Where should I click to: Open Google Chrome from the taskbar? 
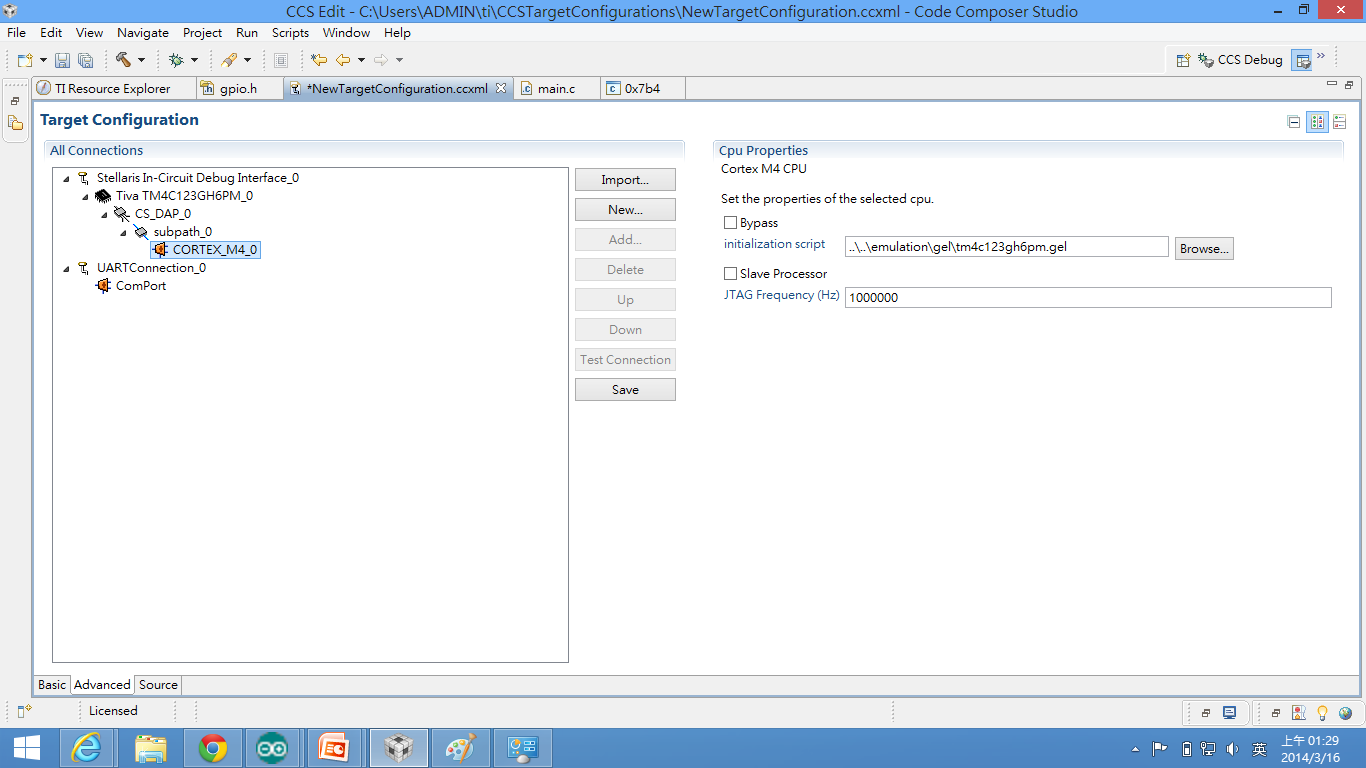pos(212,748)
